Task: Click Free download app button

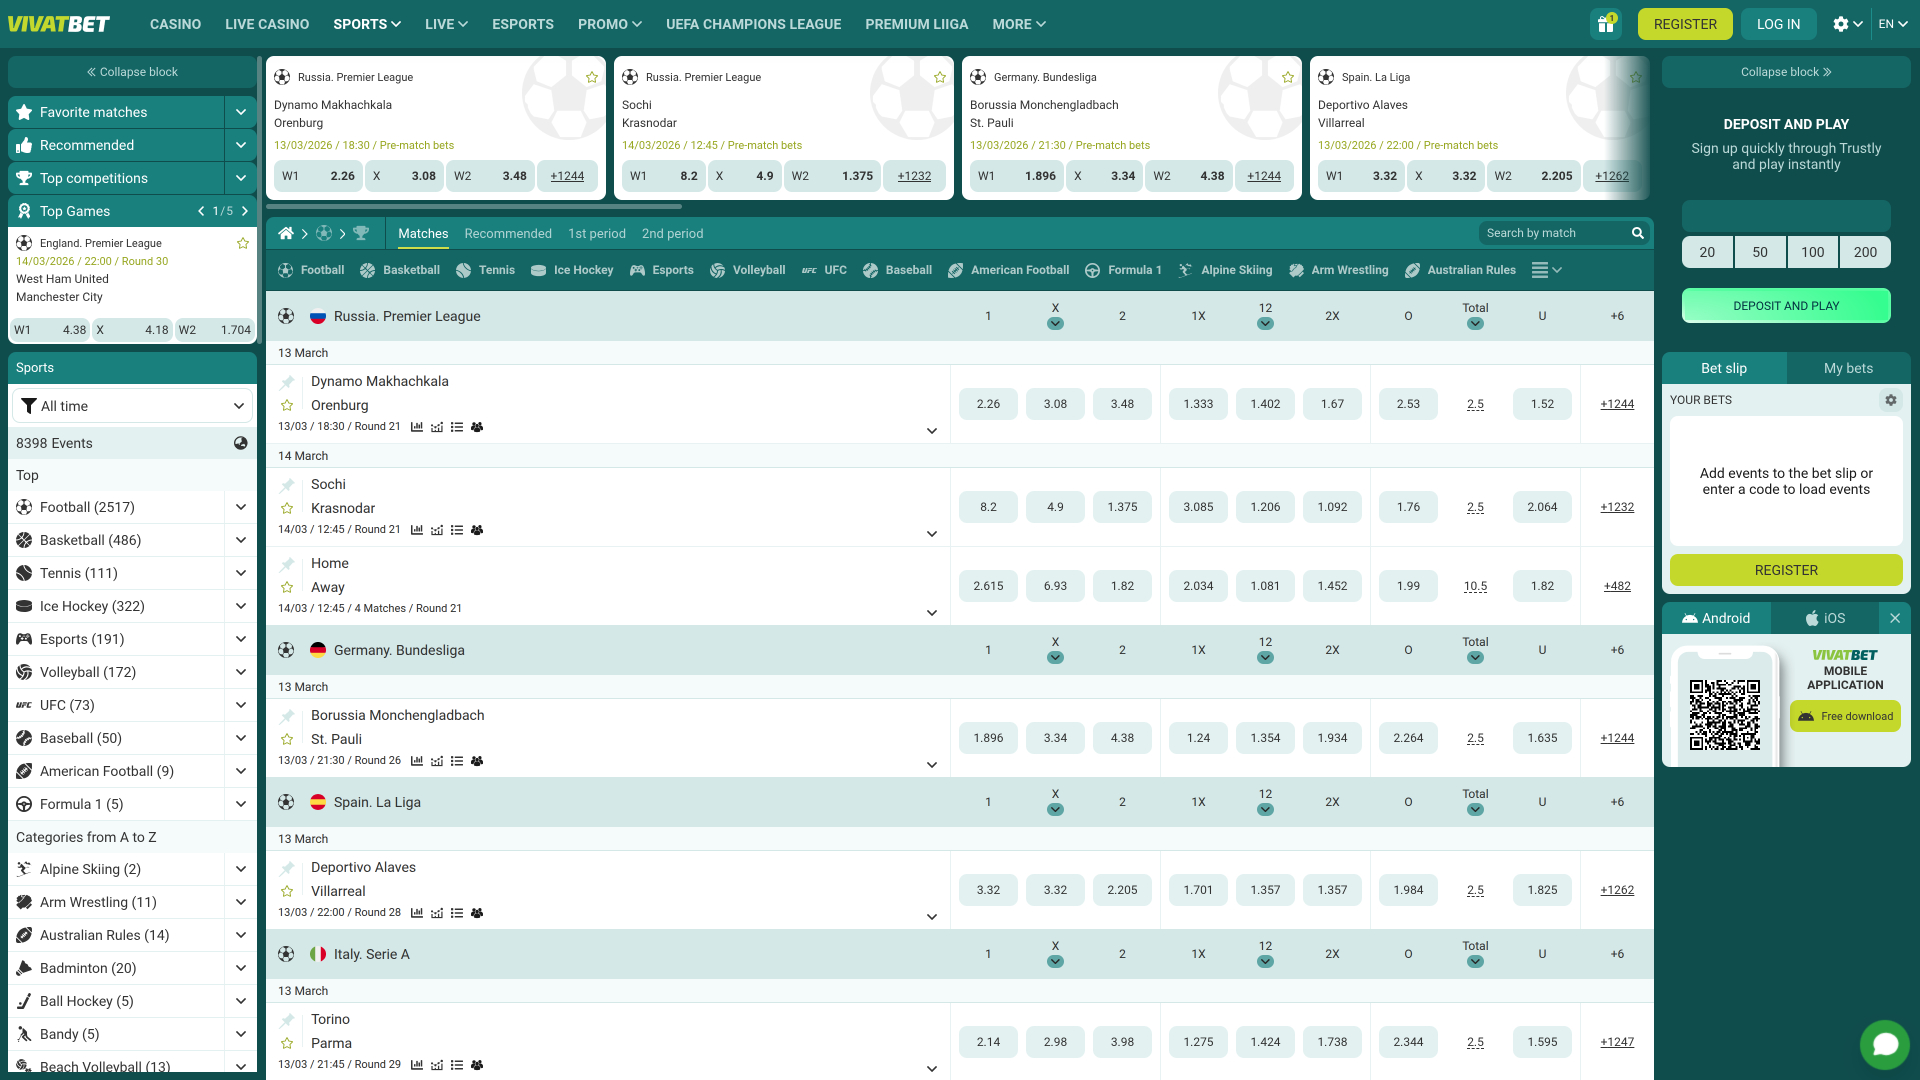Action: pyautogui.click(x=1845, y=716)
